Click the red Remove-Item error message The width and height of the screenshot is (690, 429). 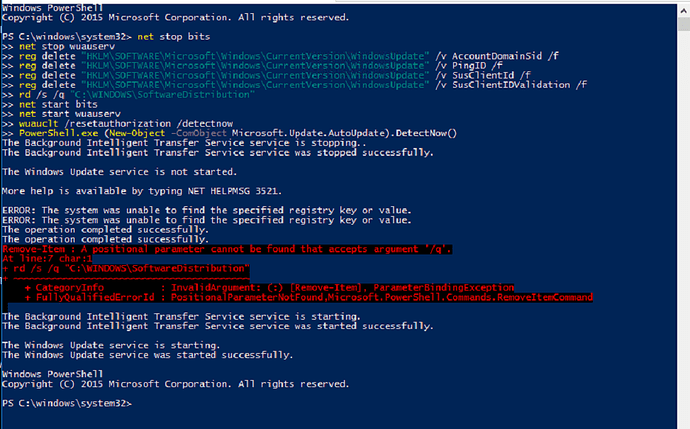tap(227, 249)
